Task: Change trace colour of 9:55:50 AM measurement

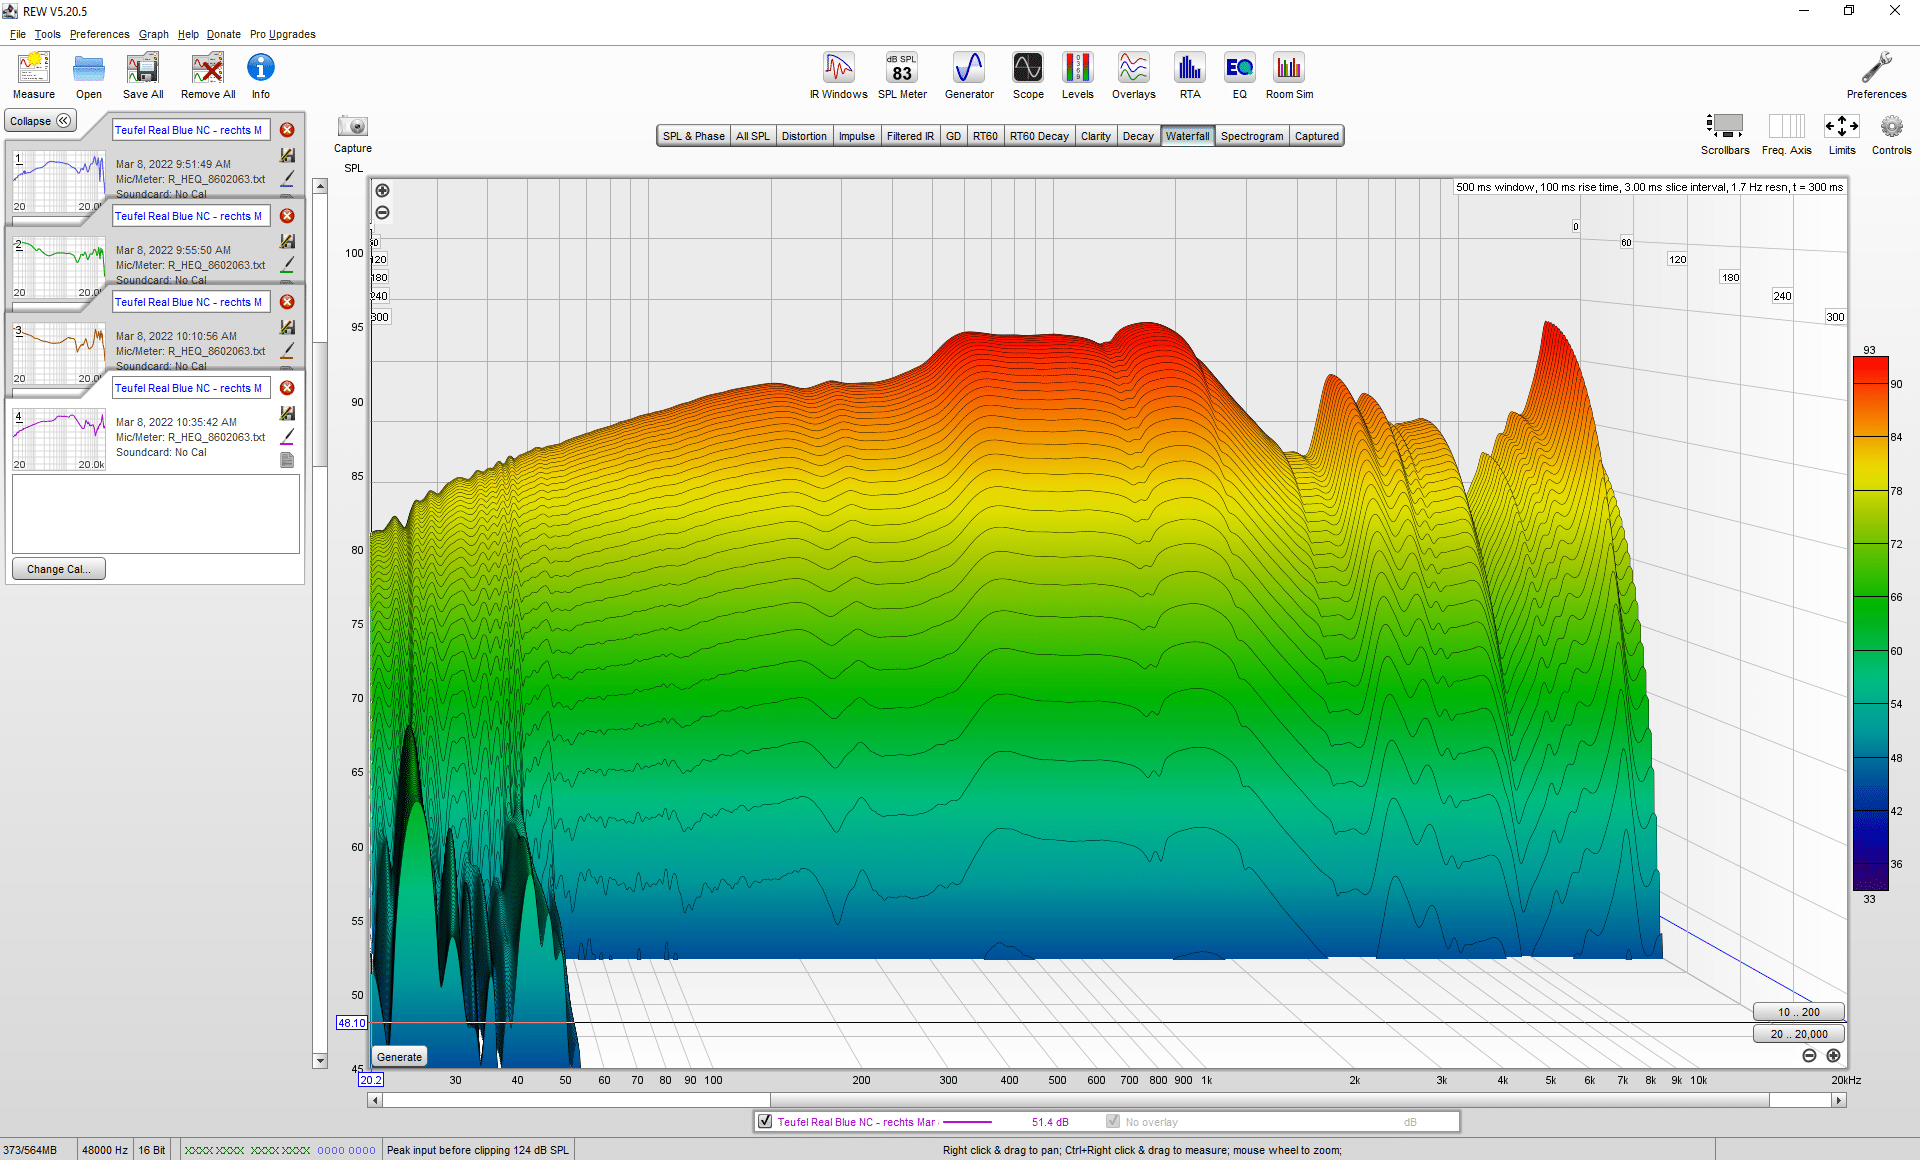Action: pyautogui.click(x=287, y=264)
